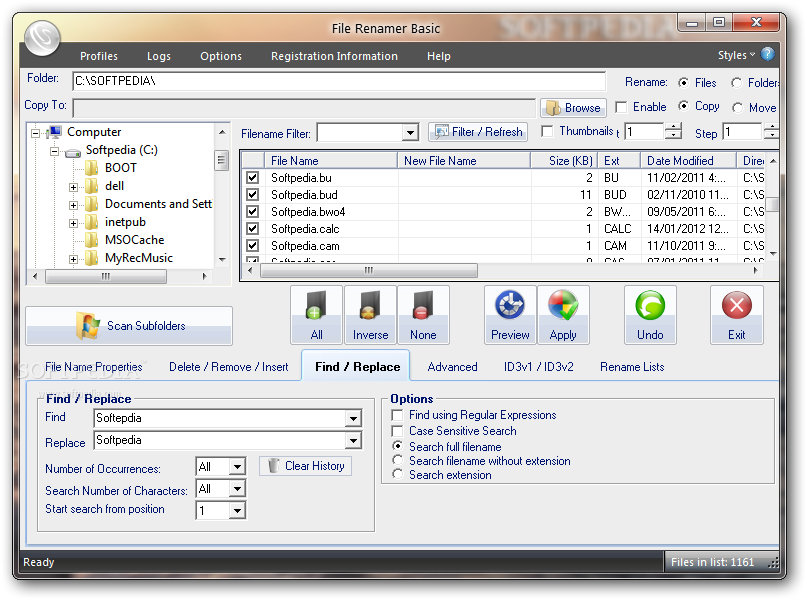807x600 pixels.
Task: Open the Filename Filter dropdown
Action: click(410, 133)
